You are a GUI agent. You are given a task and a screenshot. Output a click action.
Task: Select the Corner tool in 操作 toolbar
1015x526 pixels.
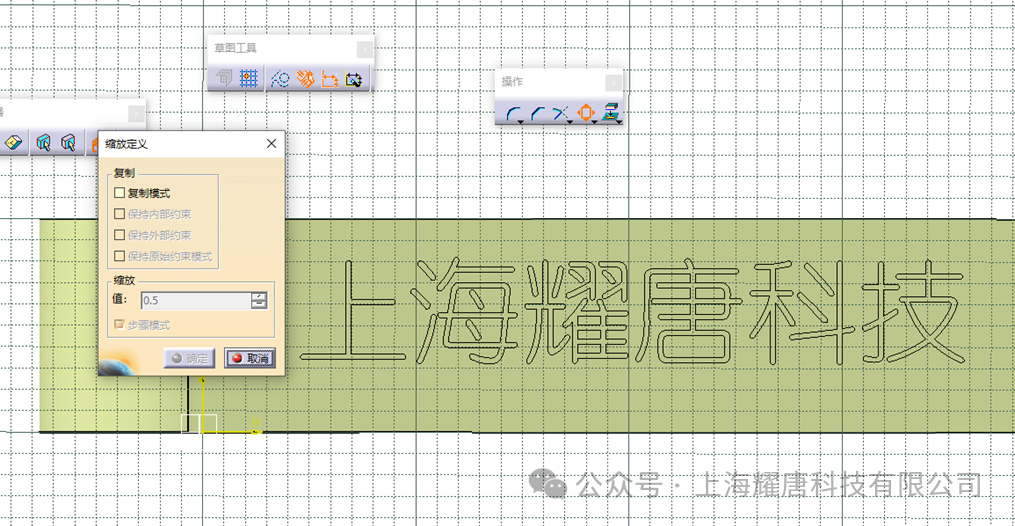pyautogui.click(x=514, y=114)
